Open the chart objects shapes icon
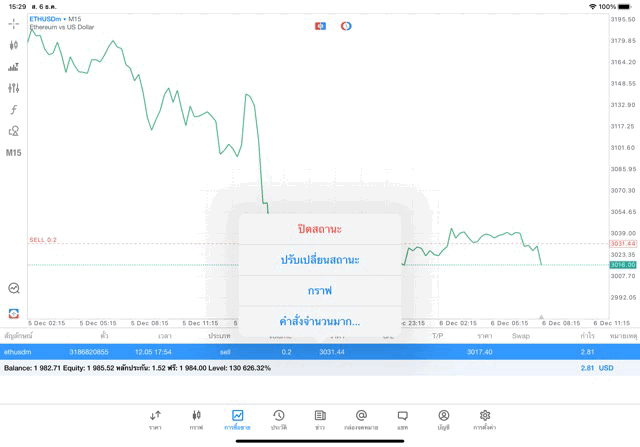The height and width of the screenshot is (447, 640). click(14, 131)
